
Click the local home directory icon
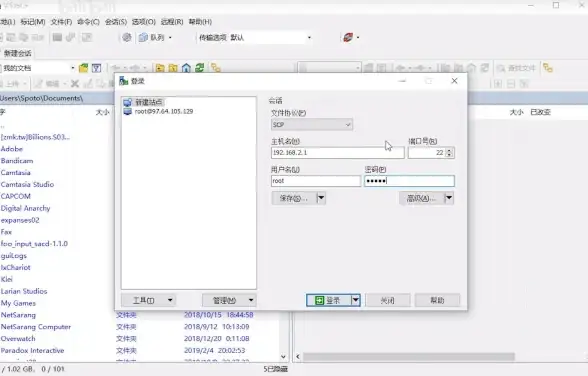[x=186, y=68]
